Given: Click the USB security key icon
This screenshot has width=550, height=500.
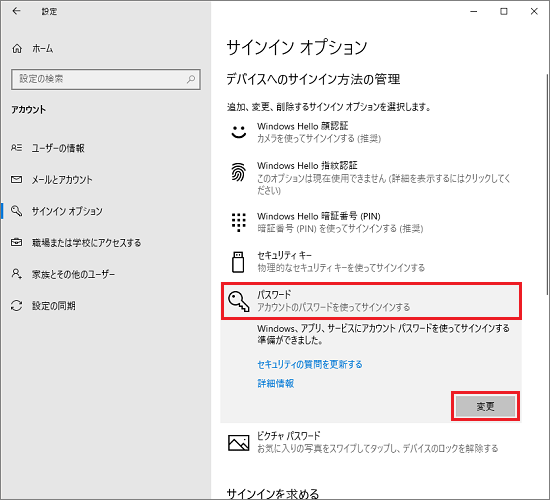Looking at the screenshot, I should 238,262.
